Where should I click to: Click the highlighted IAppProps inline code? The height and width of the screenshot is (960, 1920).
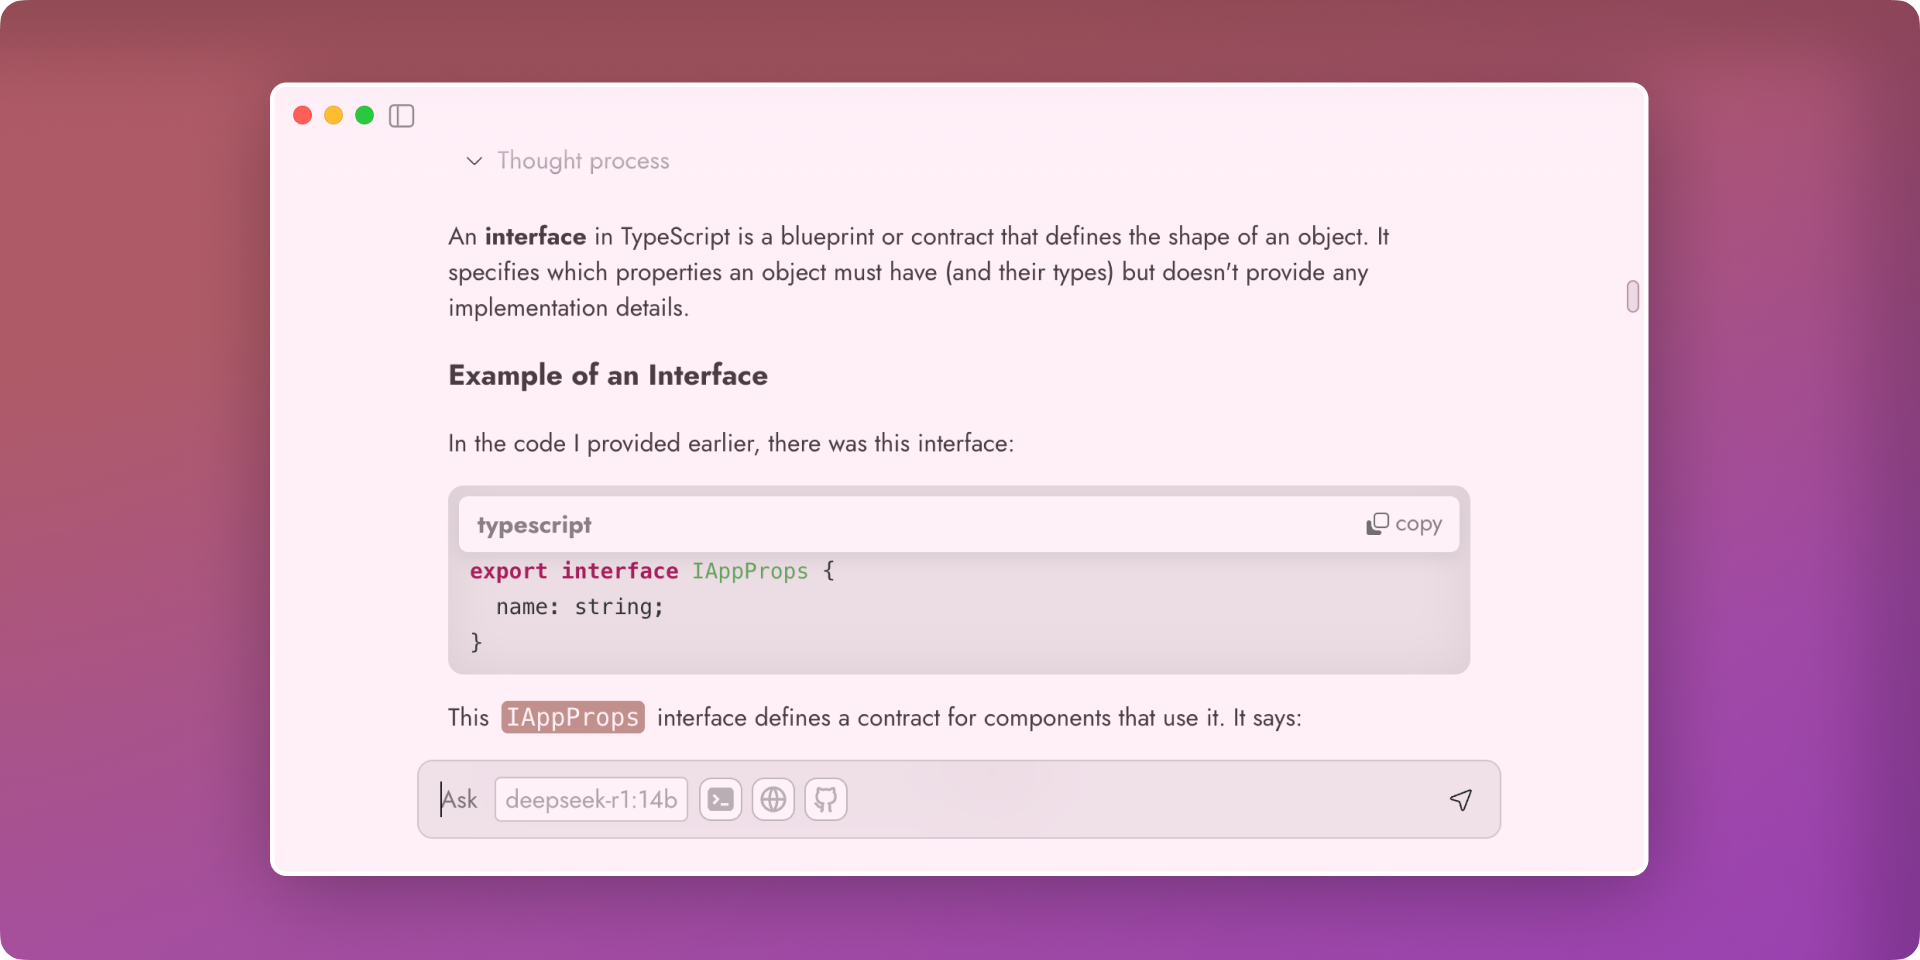click(573, 718)
